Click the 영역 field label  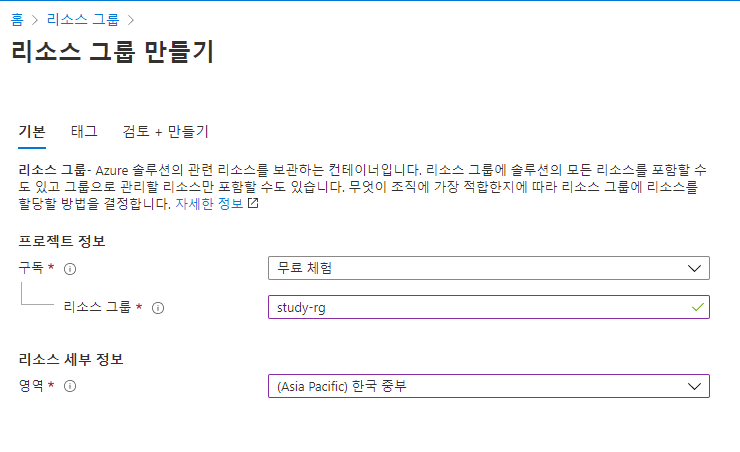pos(31,385)
